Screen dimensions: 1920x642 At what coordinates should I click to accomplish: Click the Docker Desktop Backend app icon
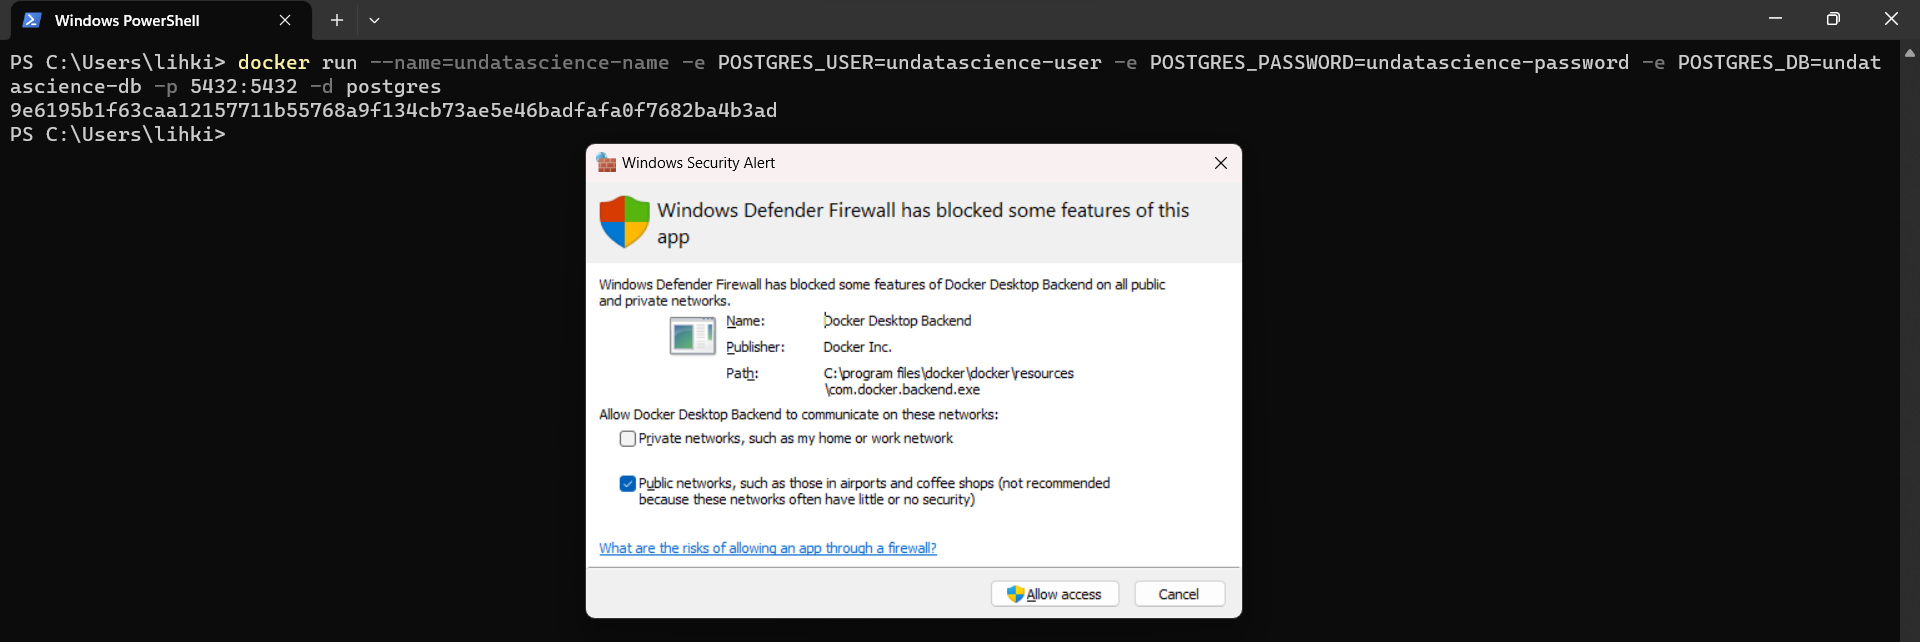(x=692, y=336)
